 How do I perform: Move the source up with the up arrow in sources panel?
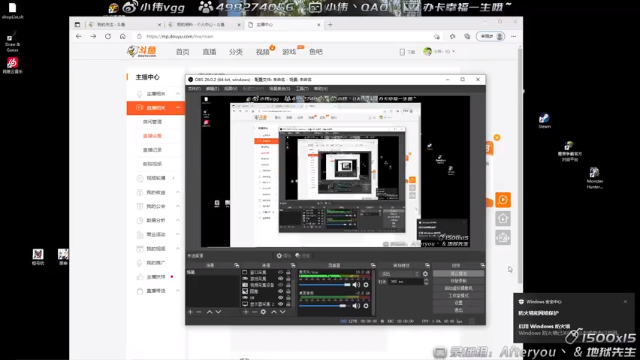(x=273, y=312)
